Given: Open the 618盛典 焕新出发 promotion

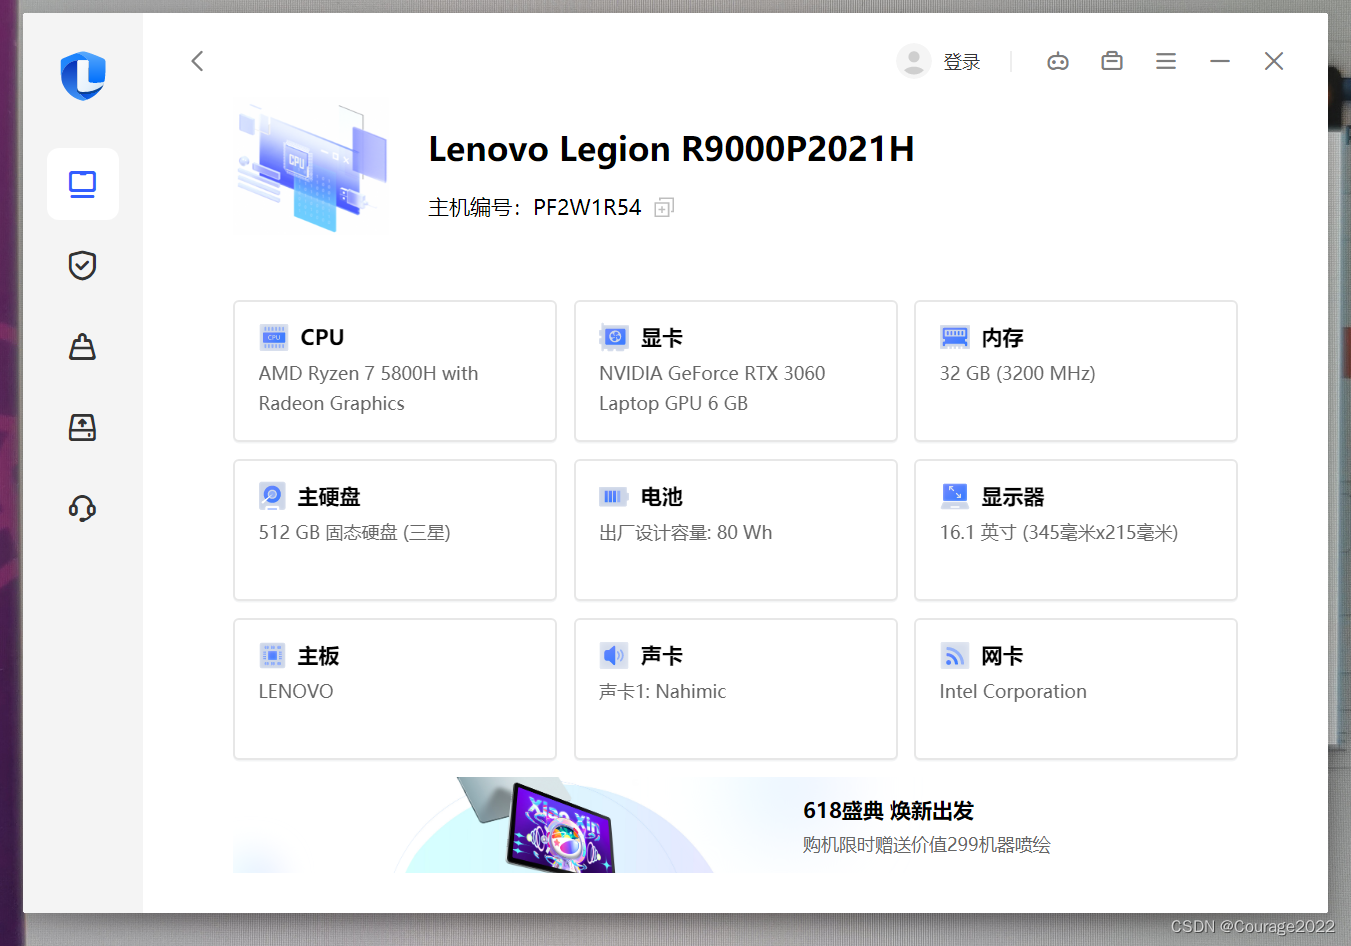Looking at the screenshot, I should pyautogui.click(x=888, y=811).
